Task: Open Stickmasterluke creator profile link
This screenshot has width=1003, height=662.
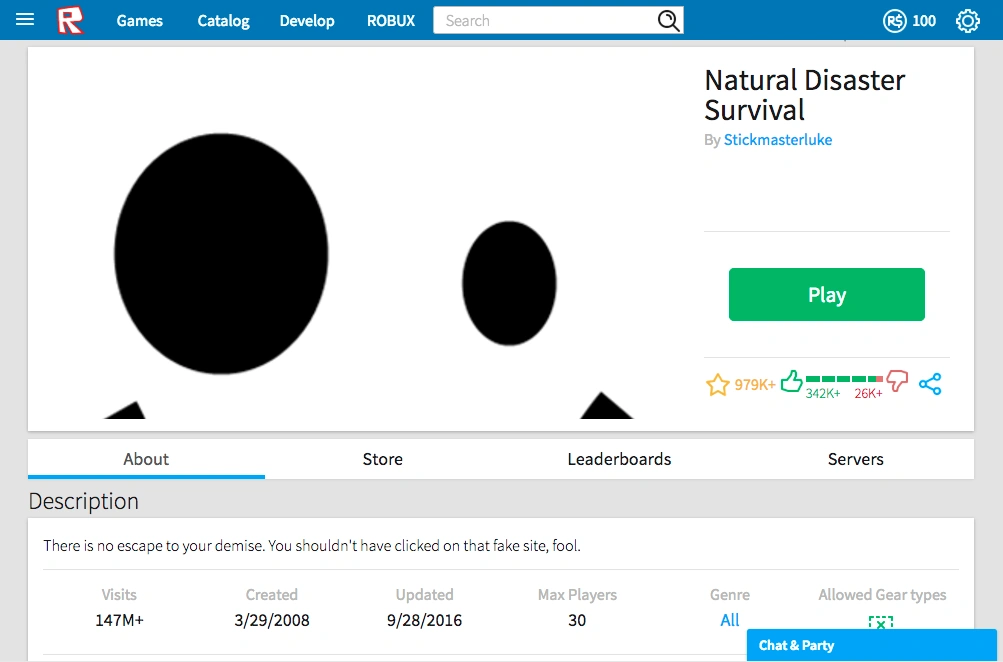Action: coord(778,140)
